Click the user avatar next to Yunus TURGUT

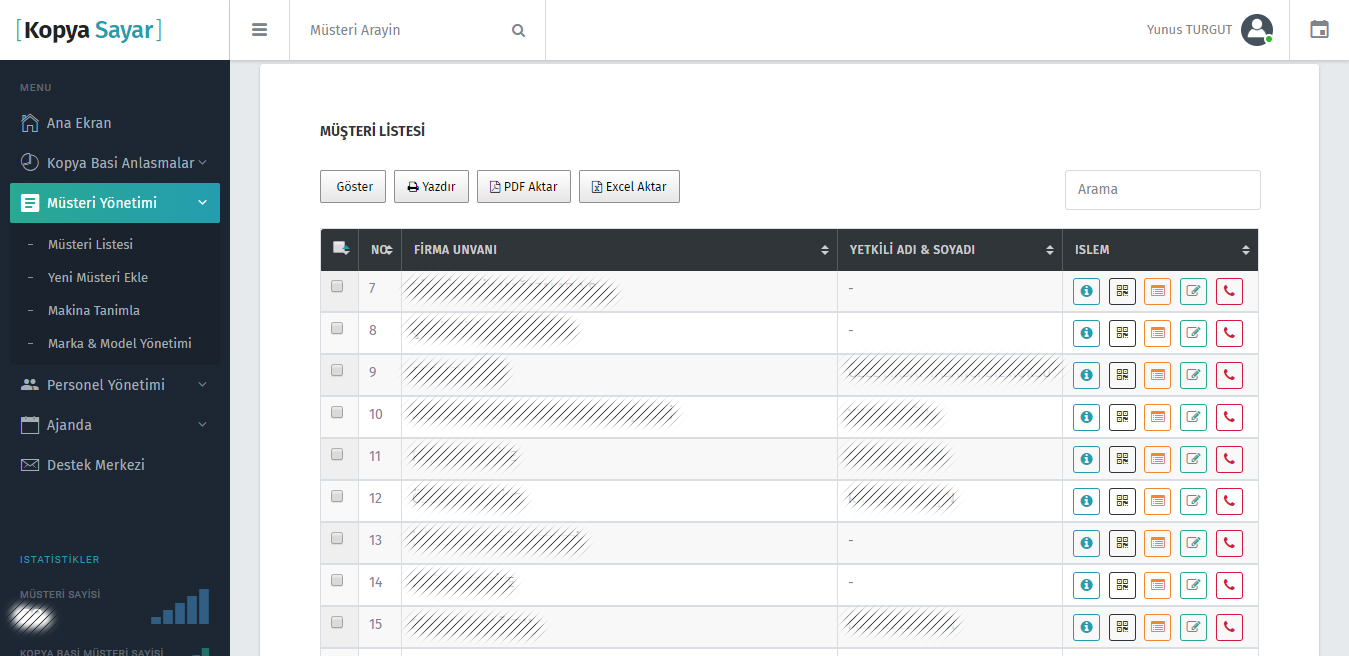tap(1256, 30)
